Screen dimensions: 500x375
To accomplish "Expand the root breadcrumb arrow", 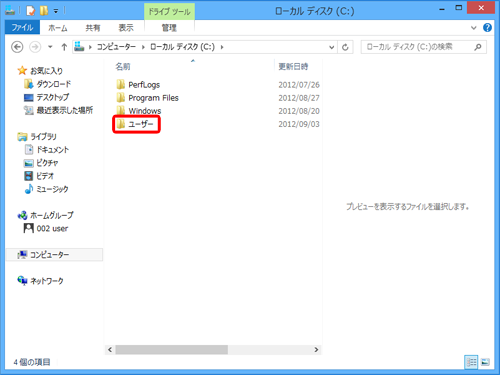I will [90, 47].
